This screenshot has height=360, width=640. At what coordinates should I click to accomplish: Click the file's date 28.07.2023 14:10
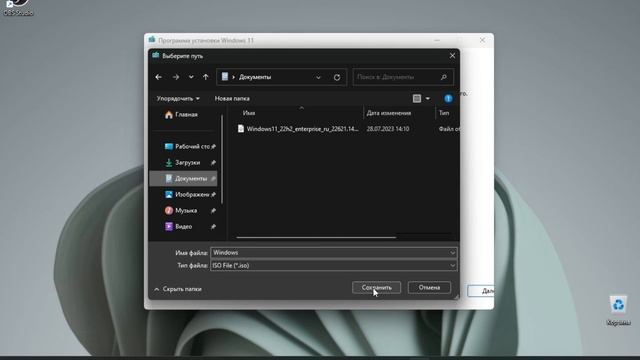388,129
